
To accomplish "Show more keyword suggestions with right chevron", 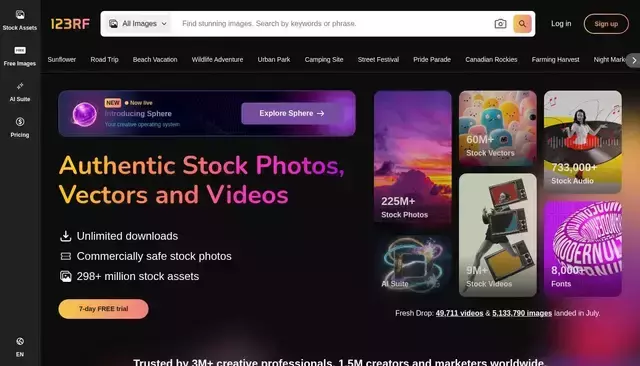I will 633,60.
